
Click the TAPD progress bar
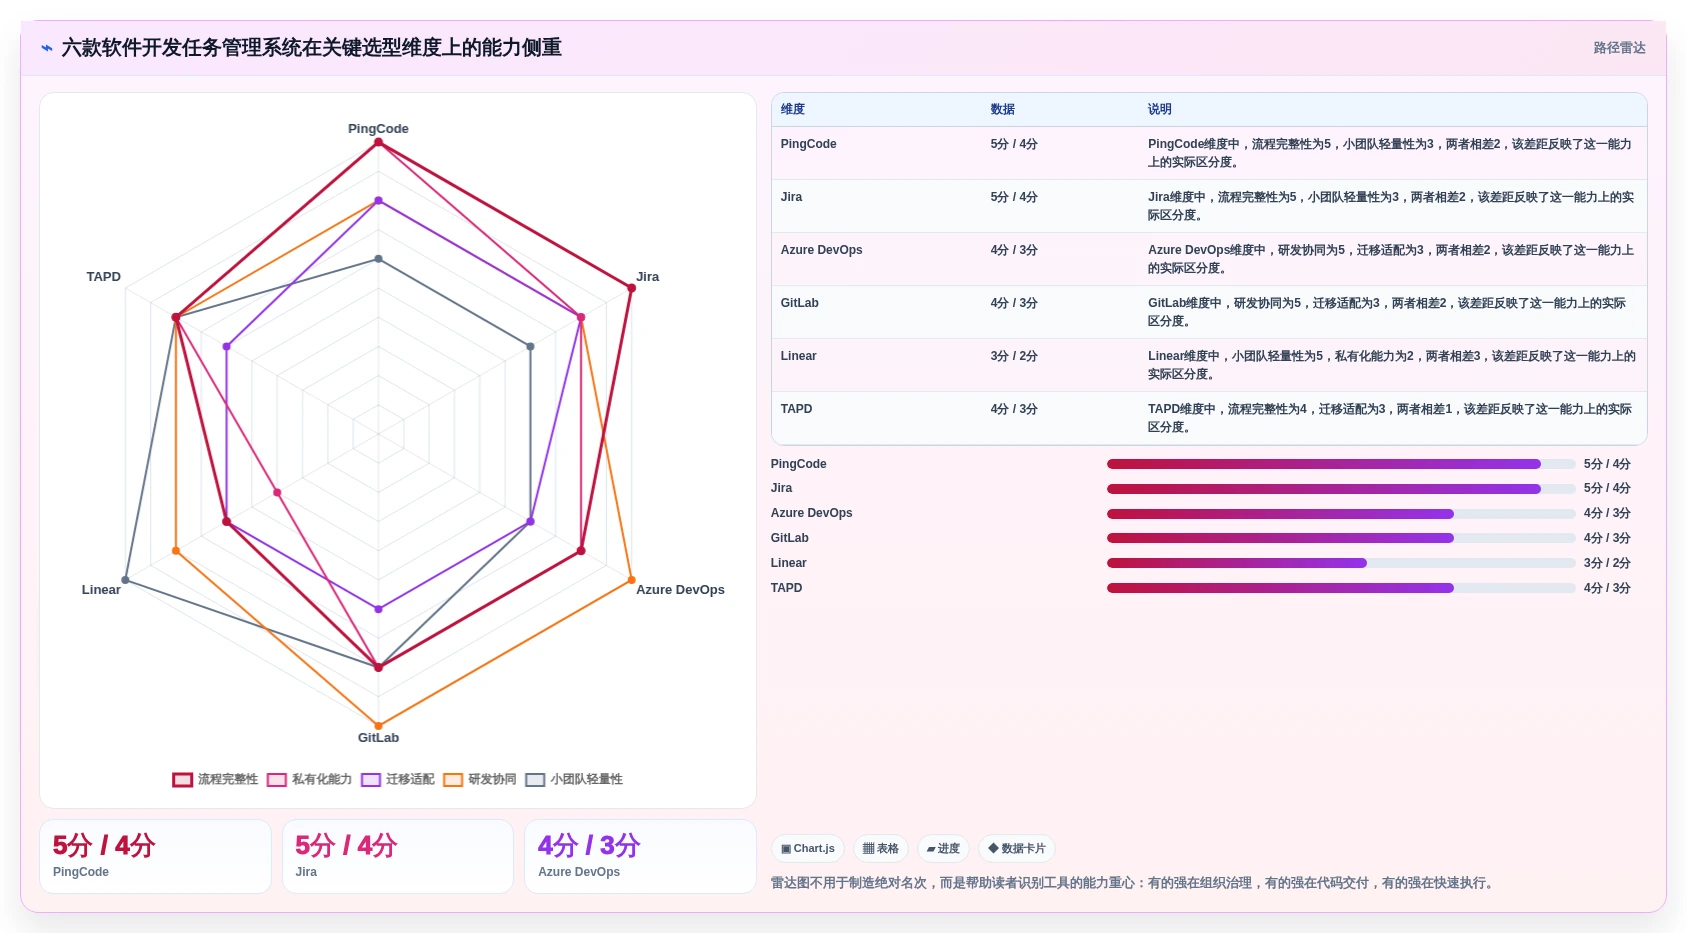(1341, 588)
